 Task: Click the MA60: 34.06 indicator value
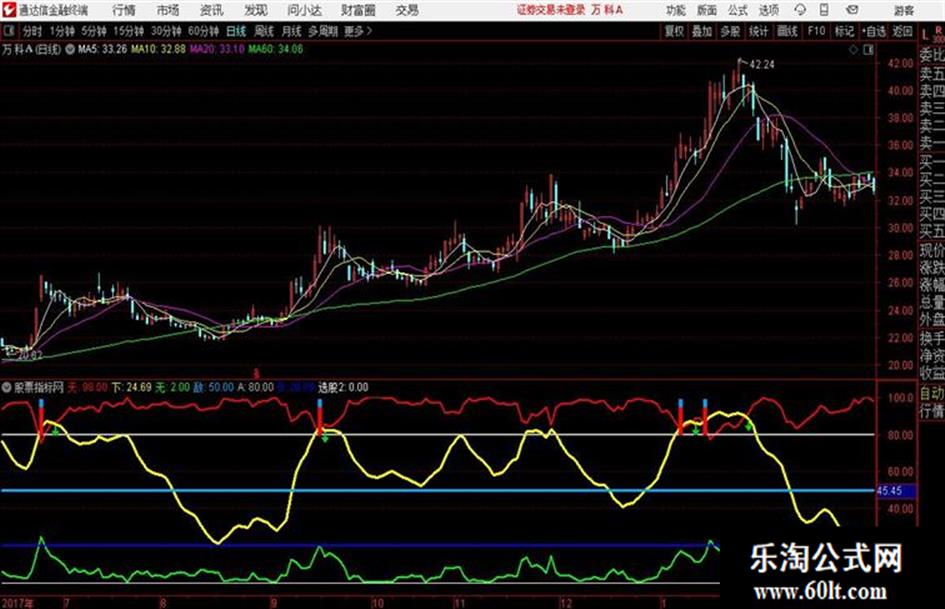[275, 49]
